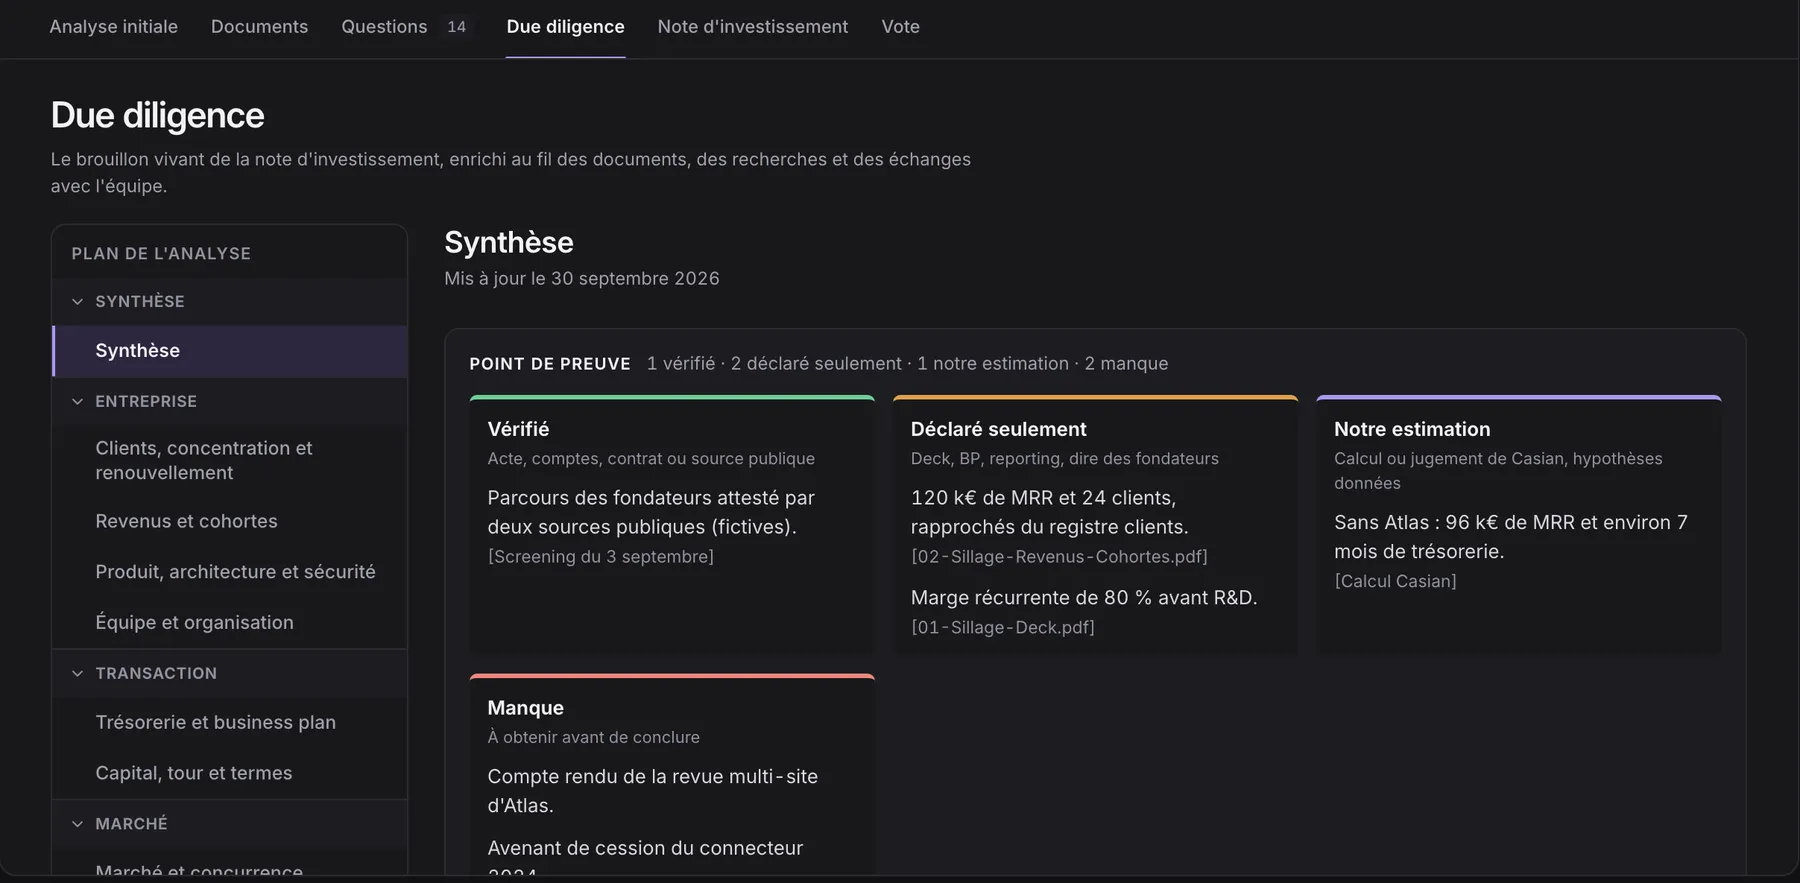Click 'Avenant de cession du connecteur' item
The height and width of the screenshot is (883, 1800).
click(x=645, y=848)
